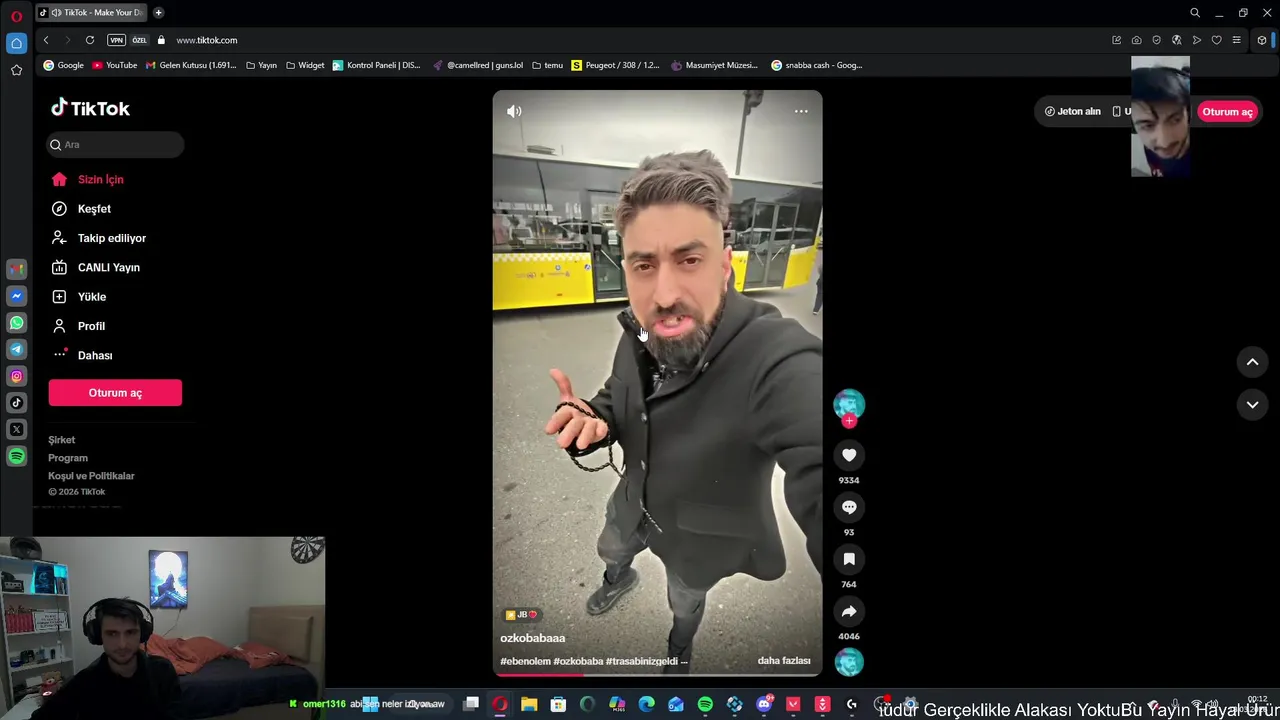
Task: Open File Explorer from taskbar
Action: tap(529, 704)
